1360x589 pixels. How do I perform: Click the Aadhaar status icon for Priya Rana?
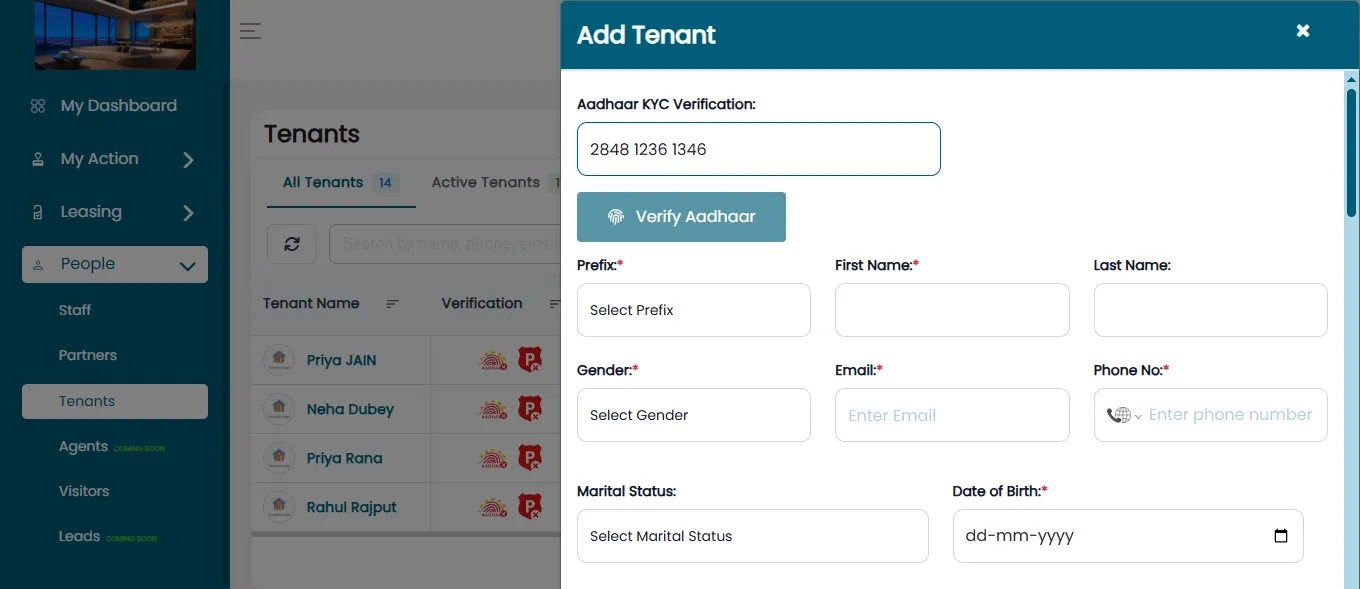coord(494,458)
